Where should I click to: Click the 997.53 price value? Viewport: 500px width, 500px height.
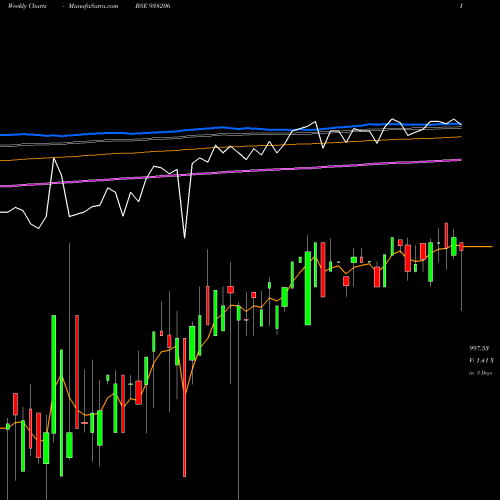pyautogui.click(x=479, y=348)
